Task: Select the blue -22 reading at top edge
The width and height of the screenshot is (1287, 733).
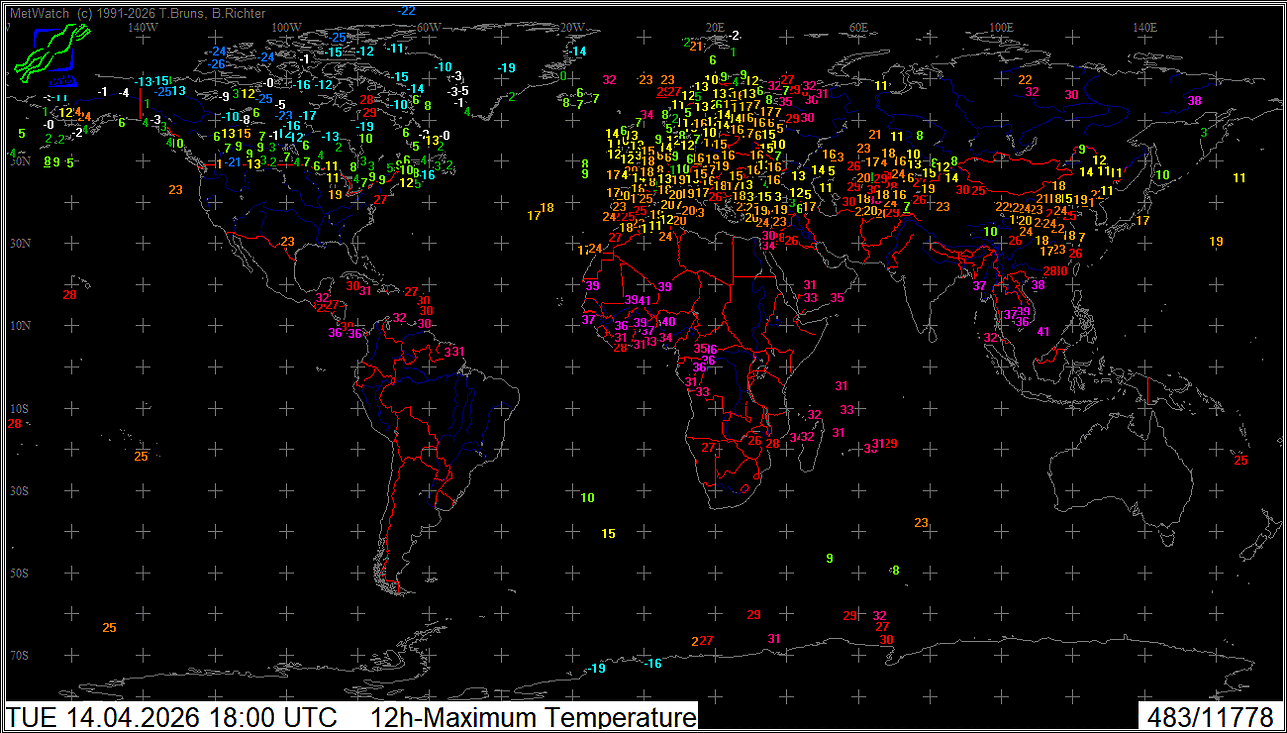Action: click(x=407, y=11)
